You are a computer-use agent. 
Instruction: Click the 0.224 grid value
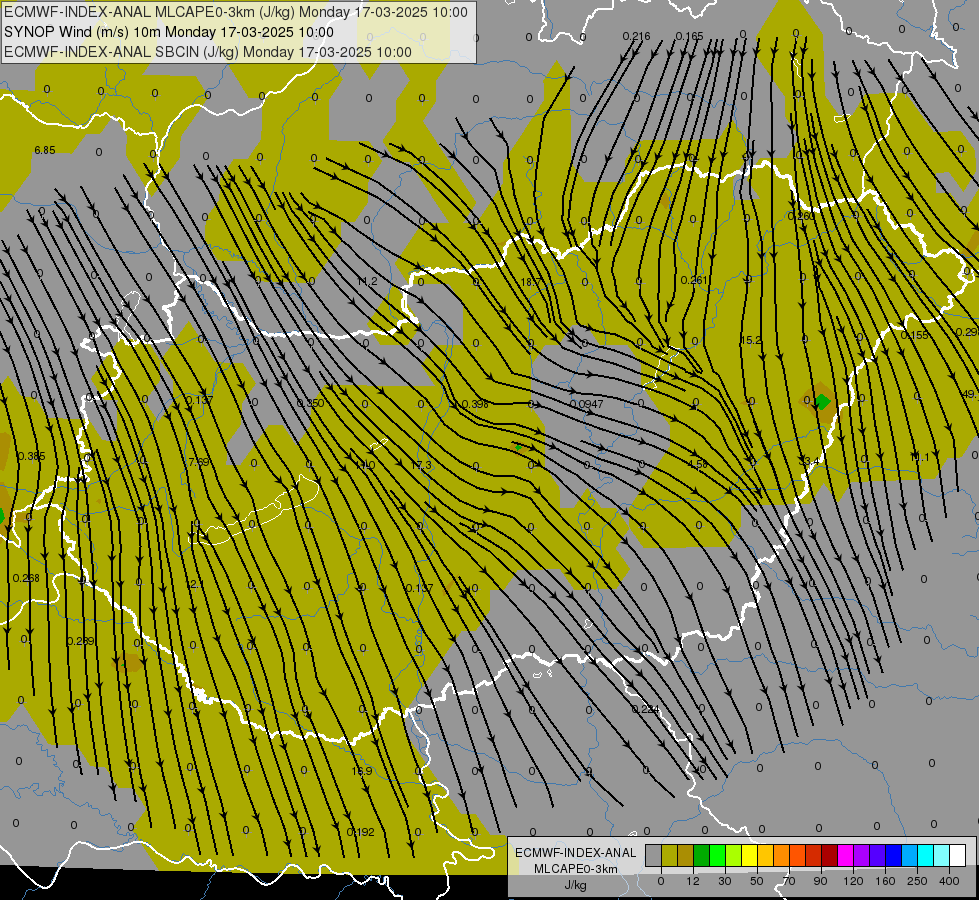646,710
